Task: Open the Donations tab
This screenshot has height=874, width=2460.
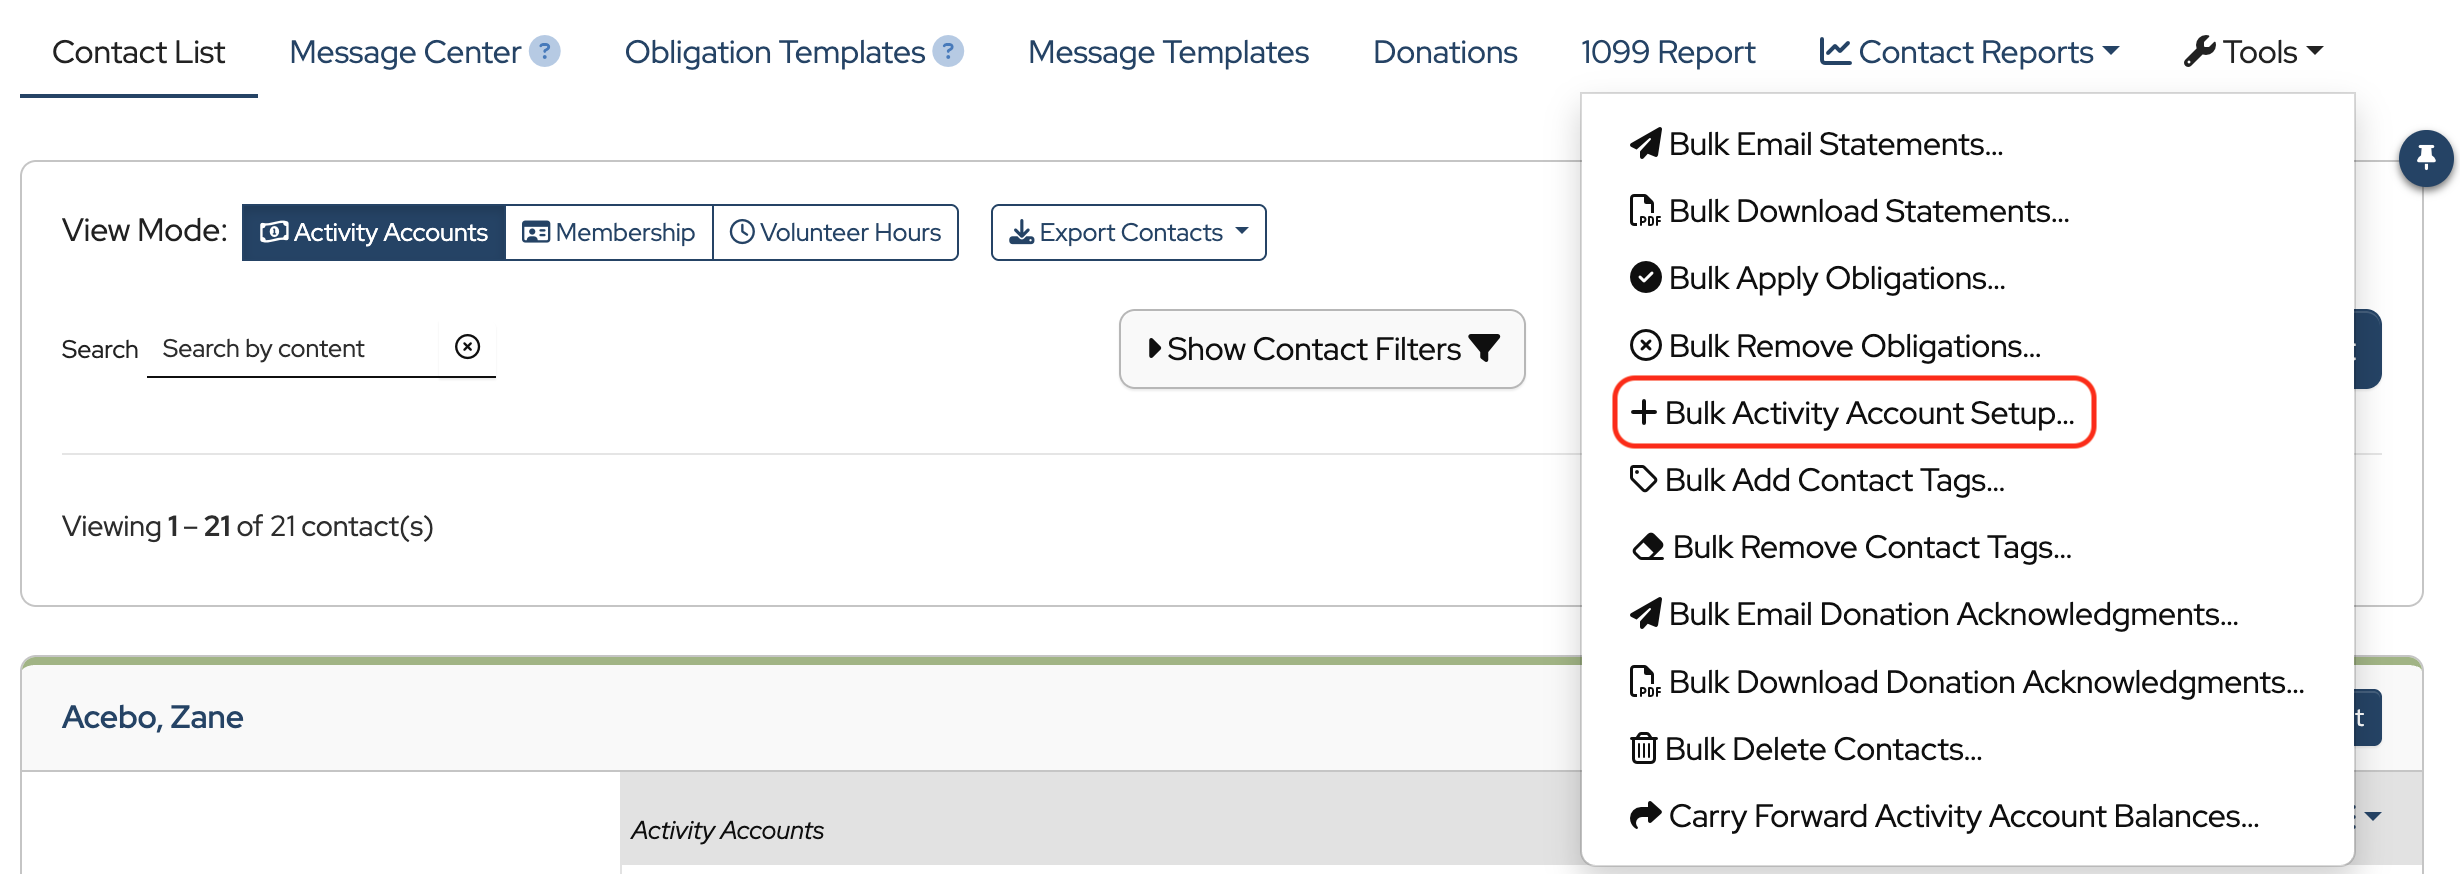Action: [x=1444, y=52]
